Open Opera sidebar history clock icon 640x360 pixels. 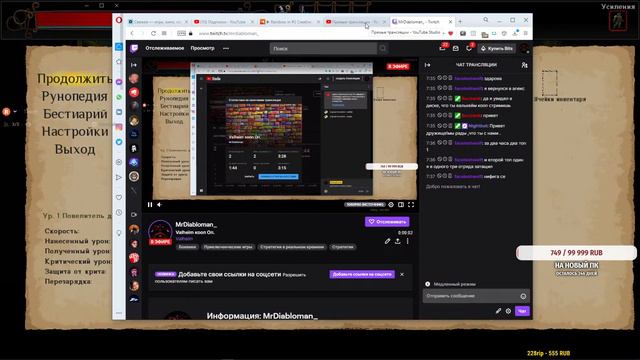pos(119,213)
